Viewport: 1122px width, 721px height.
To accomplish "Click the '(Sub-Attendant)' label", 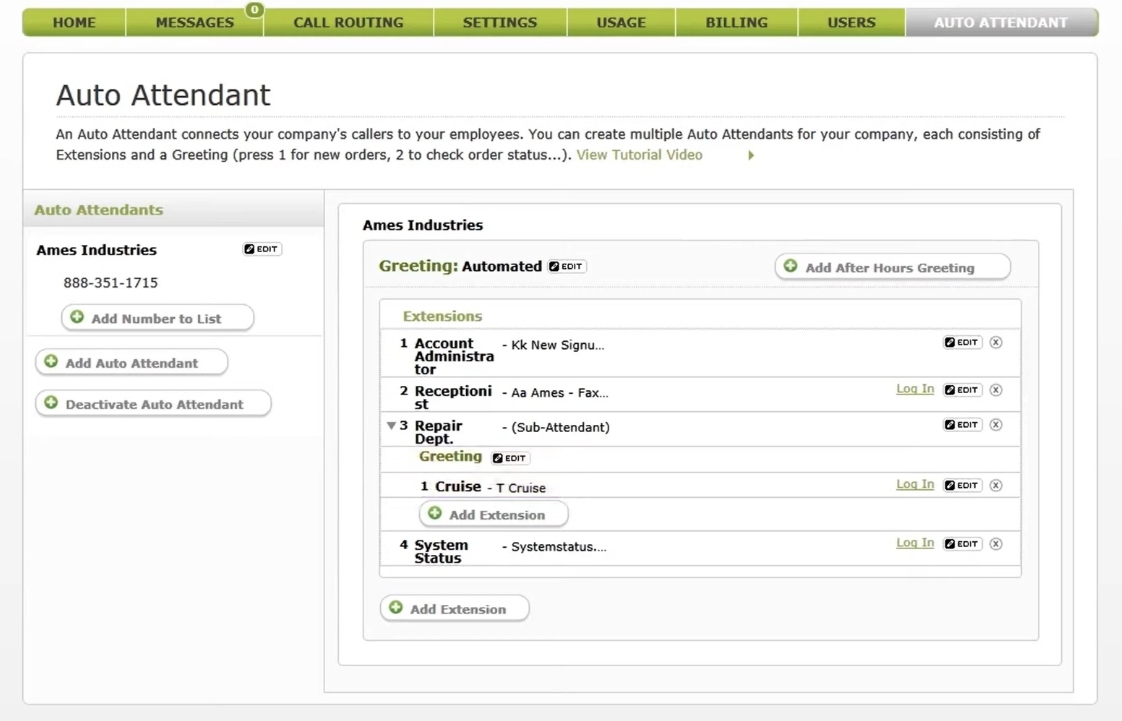I will 560,427.
